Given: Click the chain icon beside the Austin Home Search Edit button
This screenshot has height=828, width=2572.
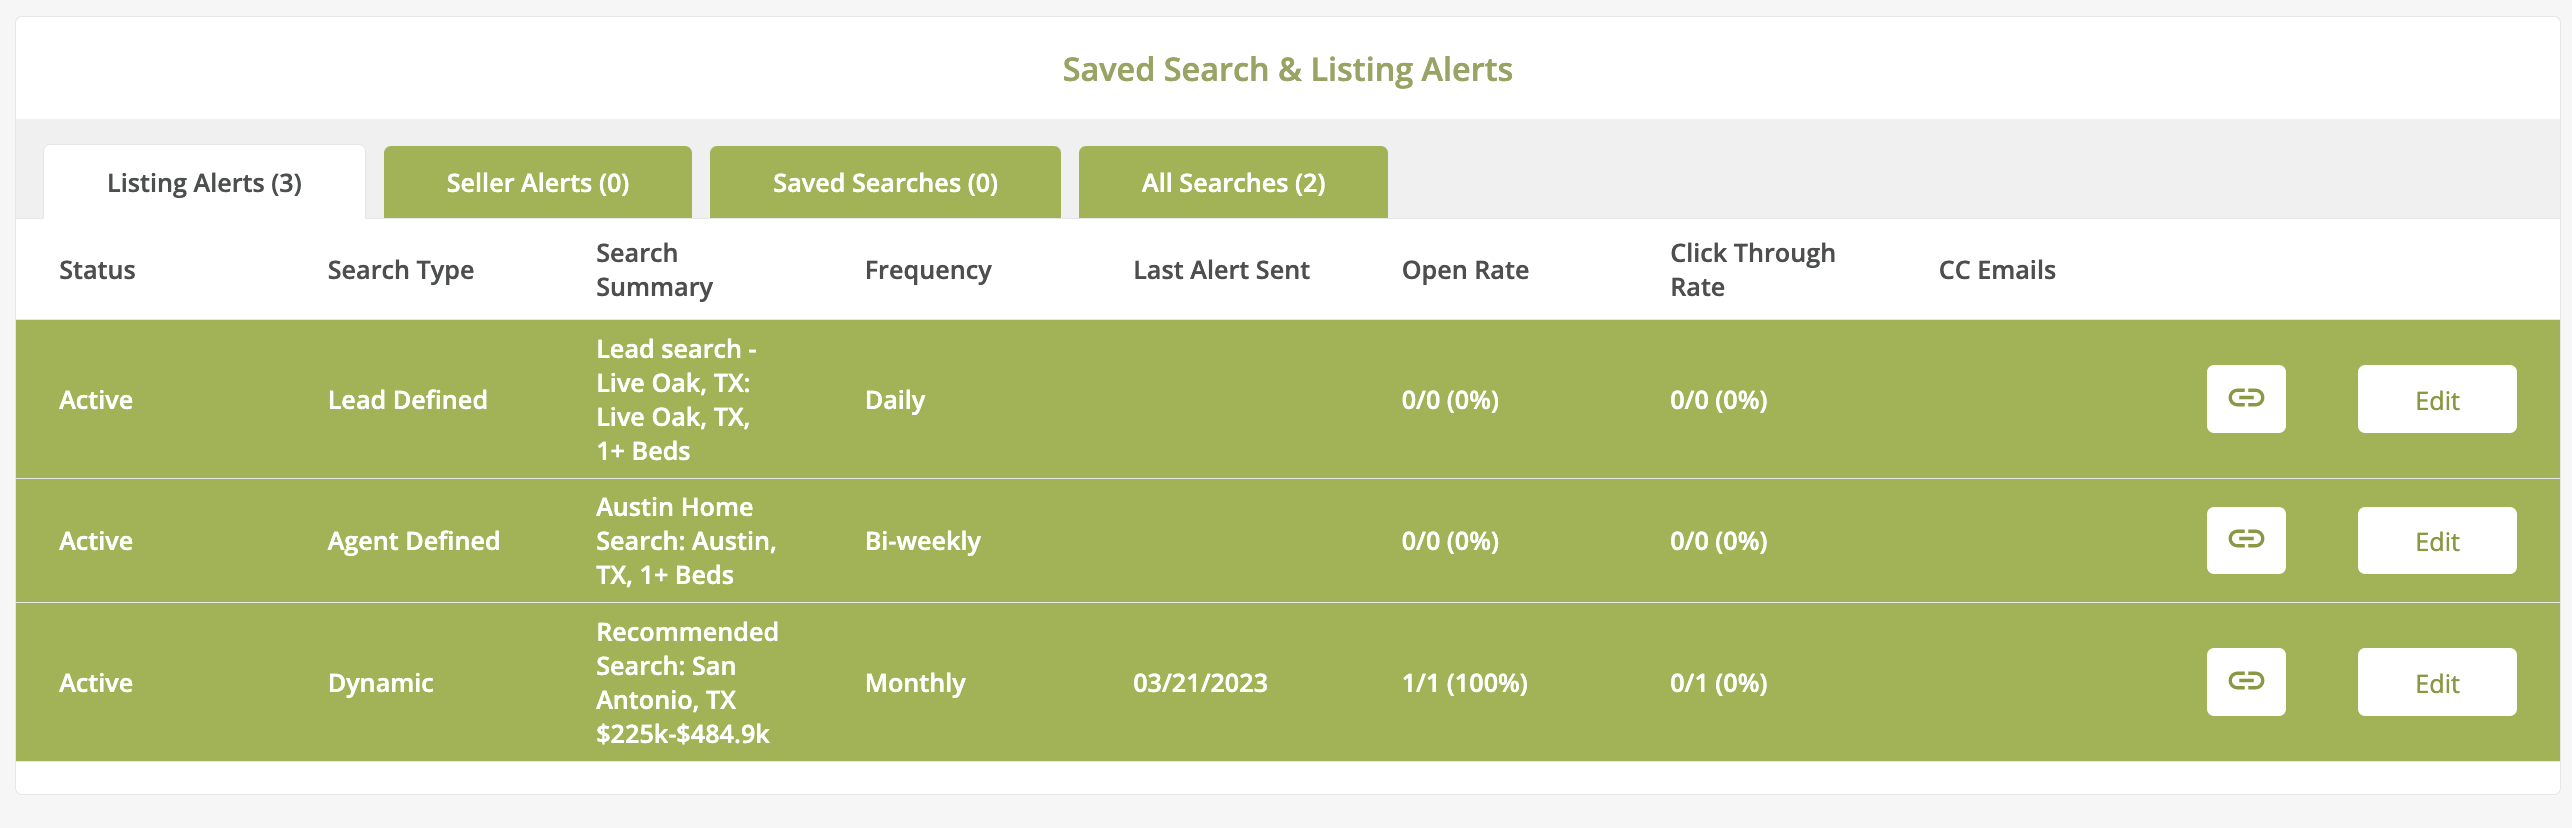Looking at the screenshot, I should tap(2246, 540).
